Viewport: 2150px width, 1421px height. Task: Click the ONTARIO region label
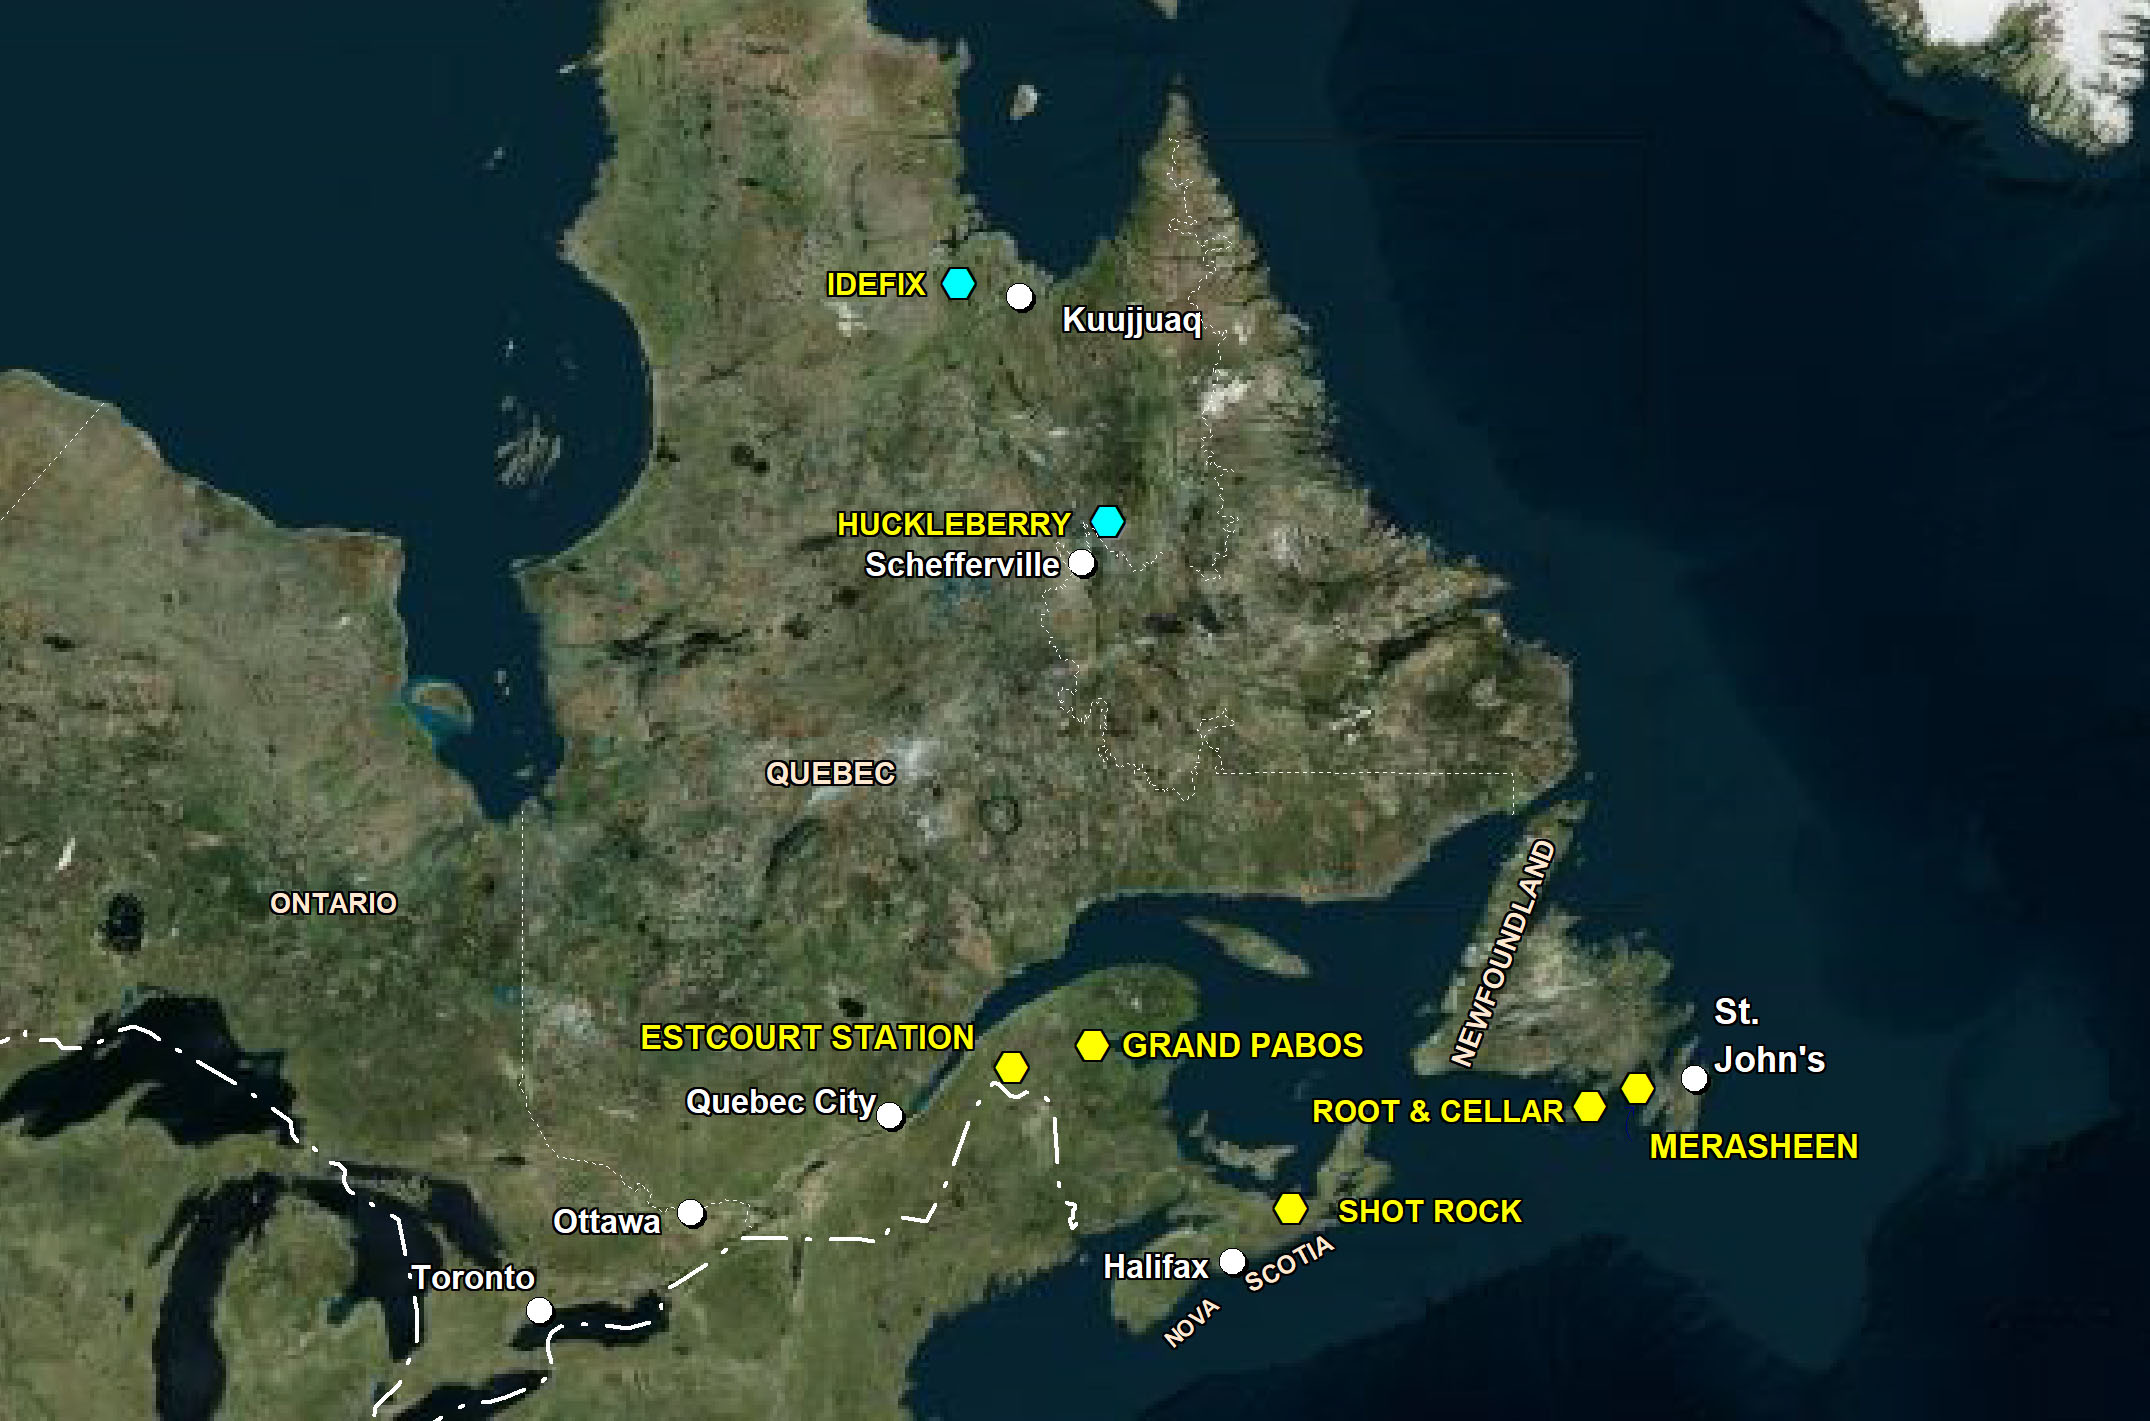(334, 902)
